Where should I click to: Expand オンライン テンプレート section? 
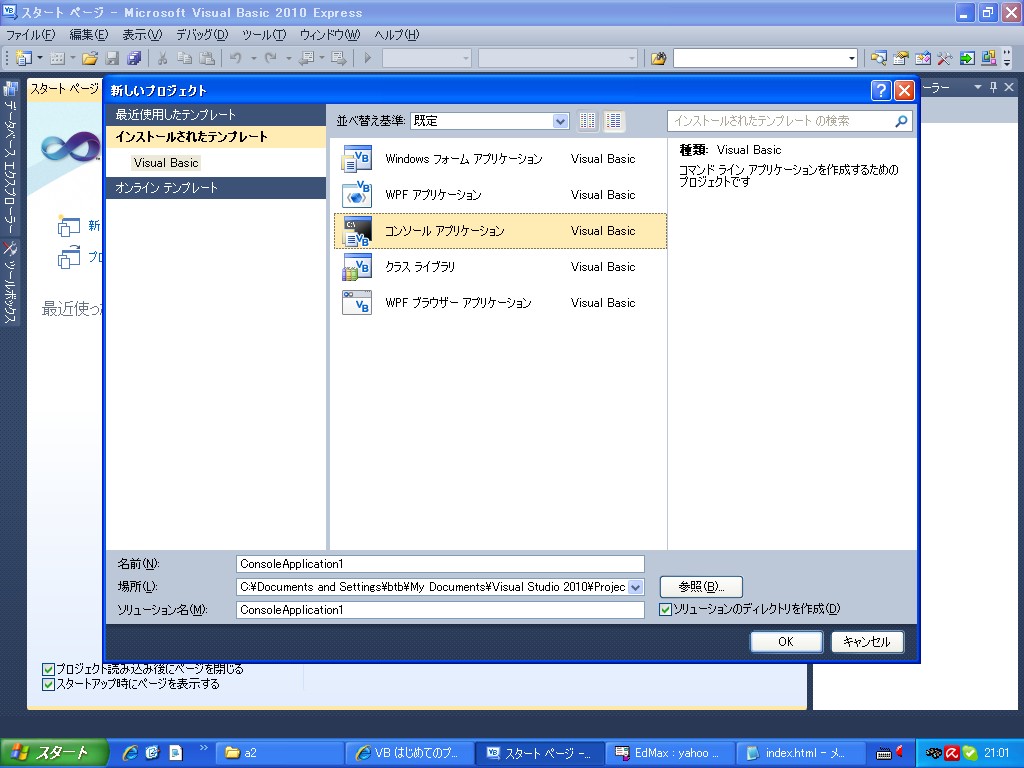click(216, 187)
